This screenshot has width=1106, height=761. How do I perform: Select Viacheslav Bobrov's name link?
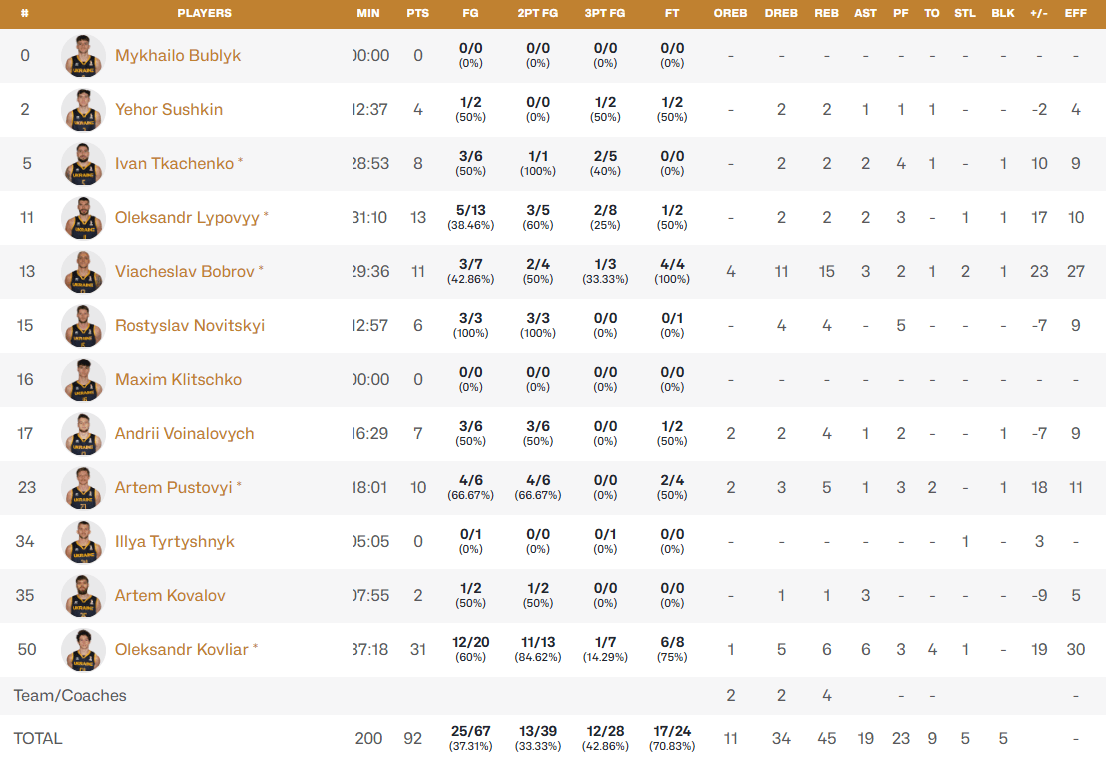point(184,272)
